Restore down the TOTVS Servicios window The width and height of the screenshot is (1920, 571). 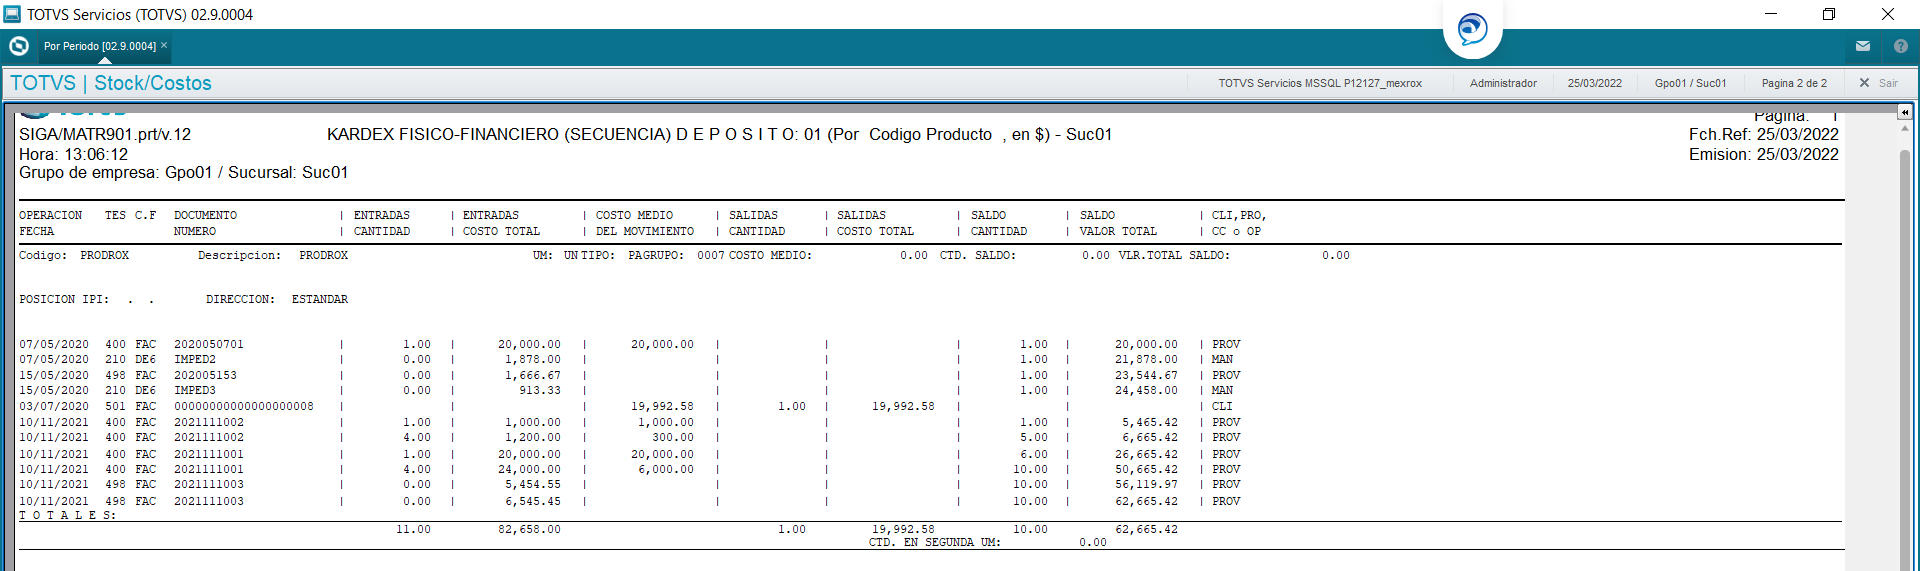[x=1828, y=14]
